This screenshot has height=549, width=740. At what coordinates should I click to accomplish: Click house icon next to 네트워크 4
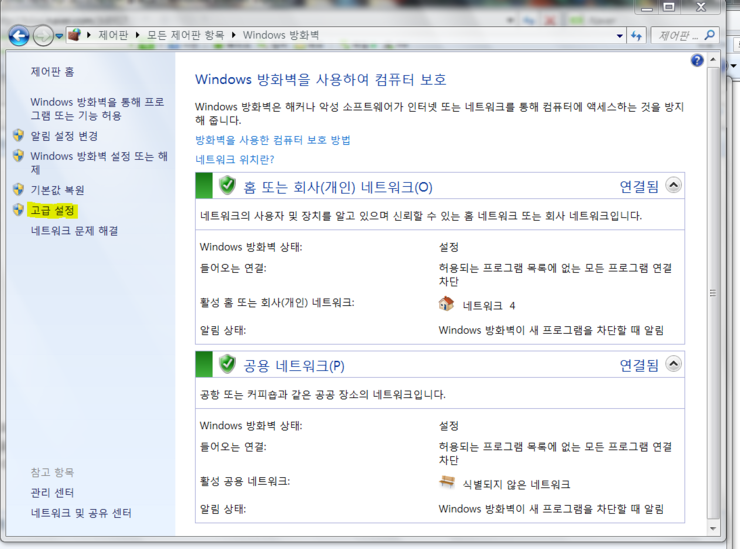[x=446, y=304]
